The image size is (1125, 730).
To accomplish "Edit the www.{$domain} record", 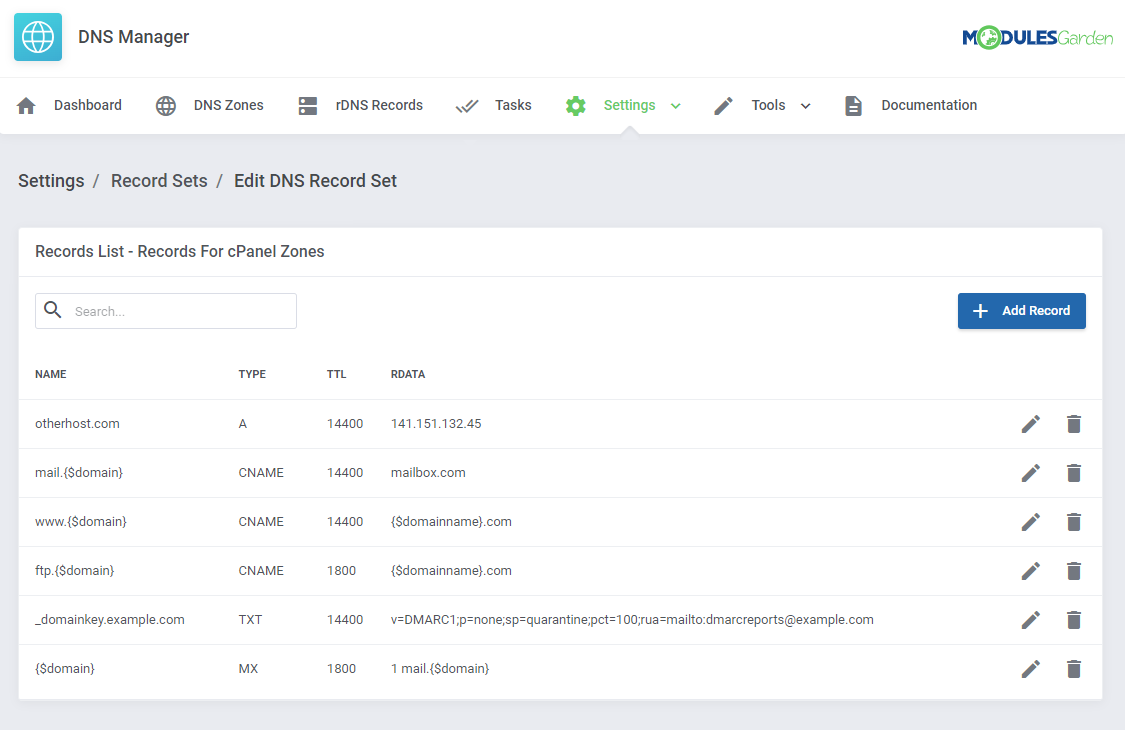I will 1031,522.
